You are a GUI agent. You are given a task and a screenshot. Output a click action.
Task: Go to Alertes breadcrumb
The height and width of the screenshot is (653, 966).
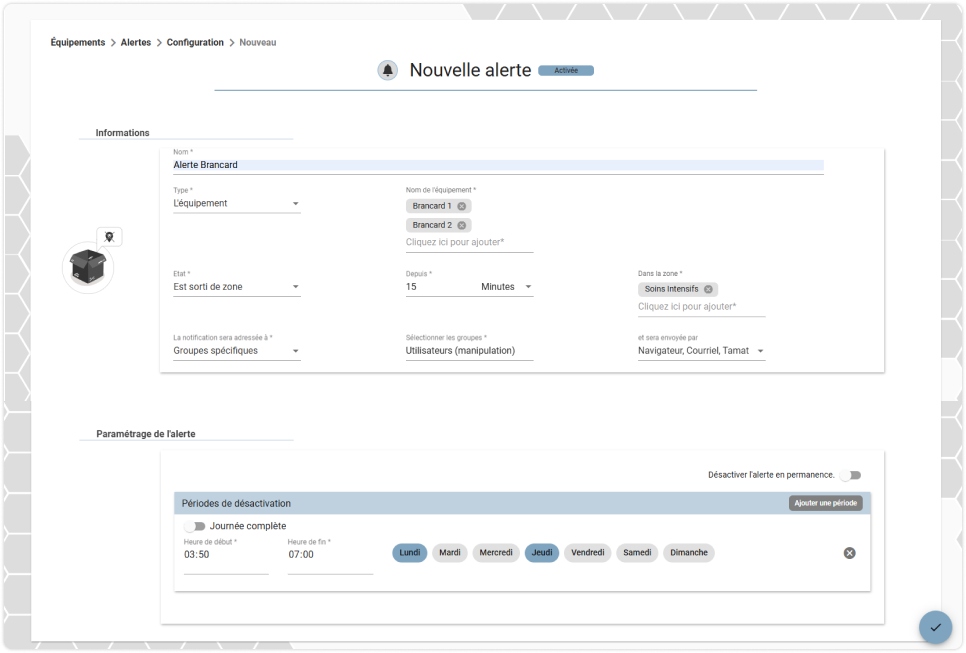tap(136, 43)
